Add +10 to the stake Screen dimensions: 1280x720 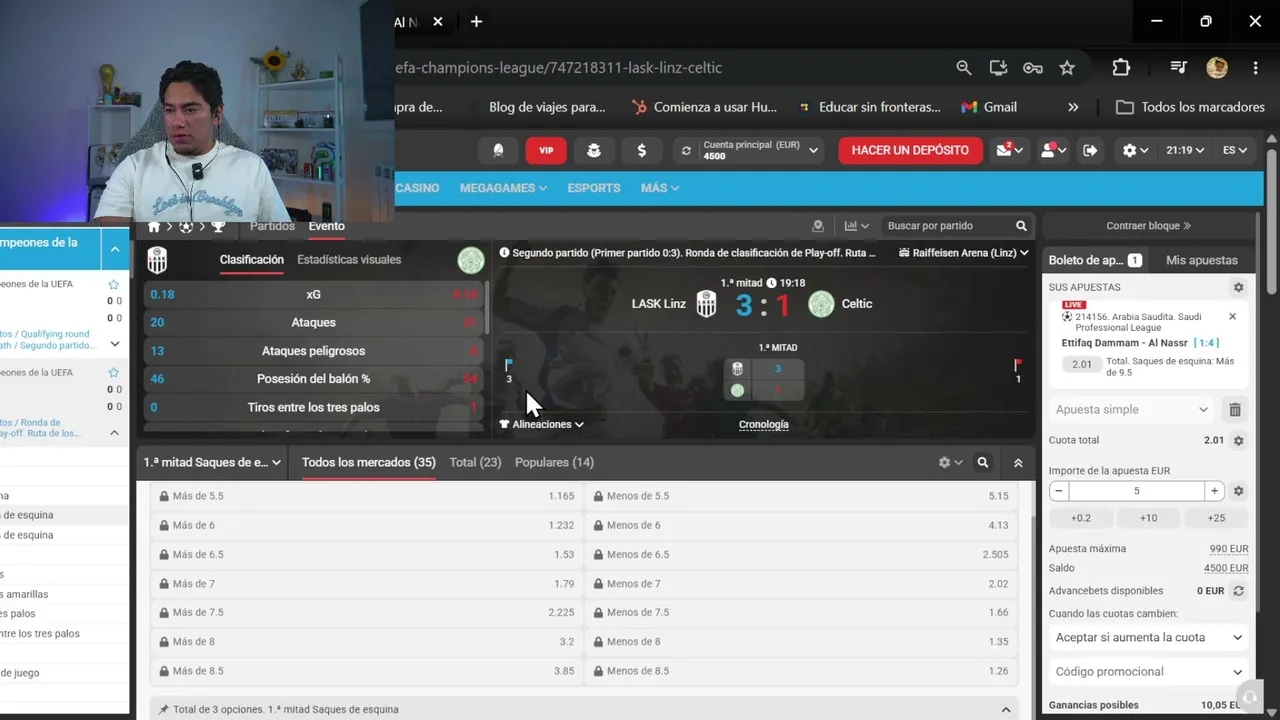pyautogui.click(x=1148, y=518)
